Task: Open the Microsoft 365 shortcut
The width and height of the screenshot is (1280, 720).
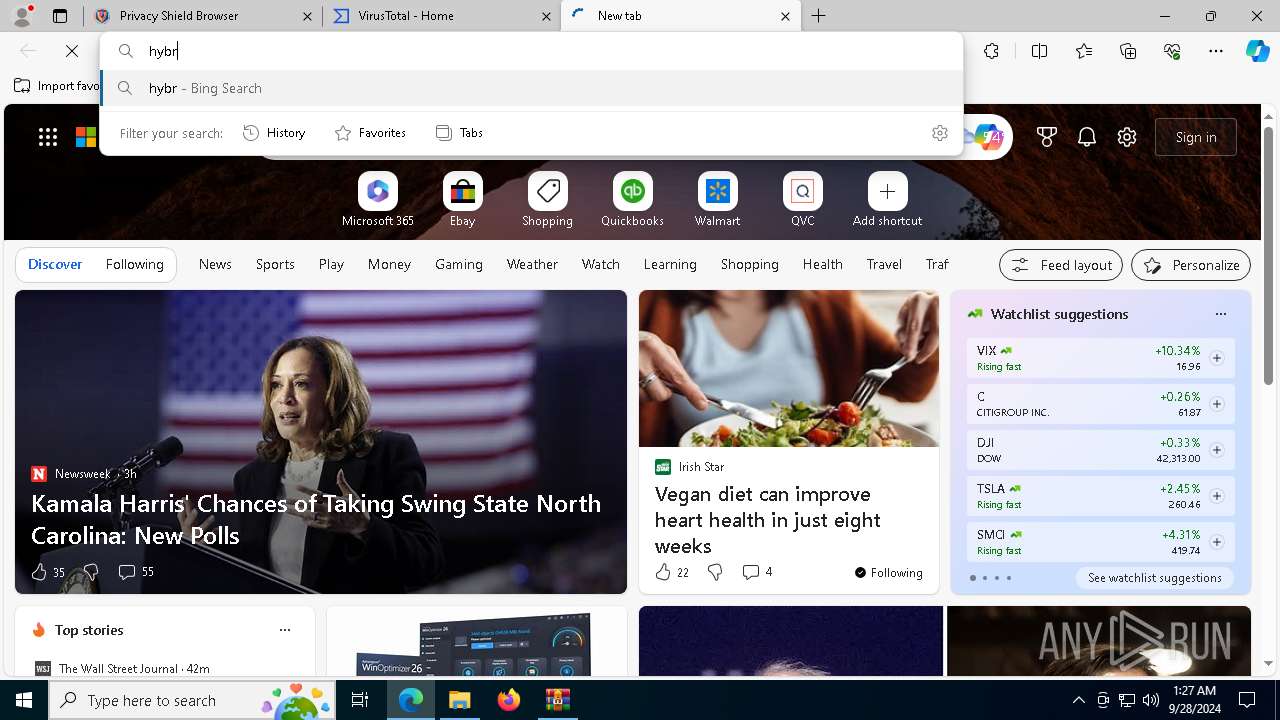Action: [x=377, y=200]
